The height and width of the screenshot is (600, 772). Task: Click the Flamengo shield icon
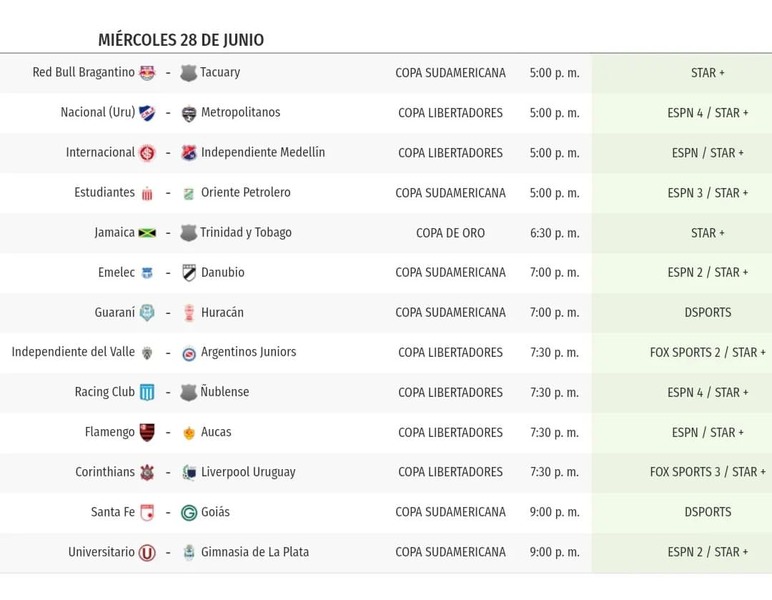pyautogui.click(x=147, y=432)
